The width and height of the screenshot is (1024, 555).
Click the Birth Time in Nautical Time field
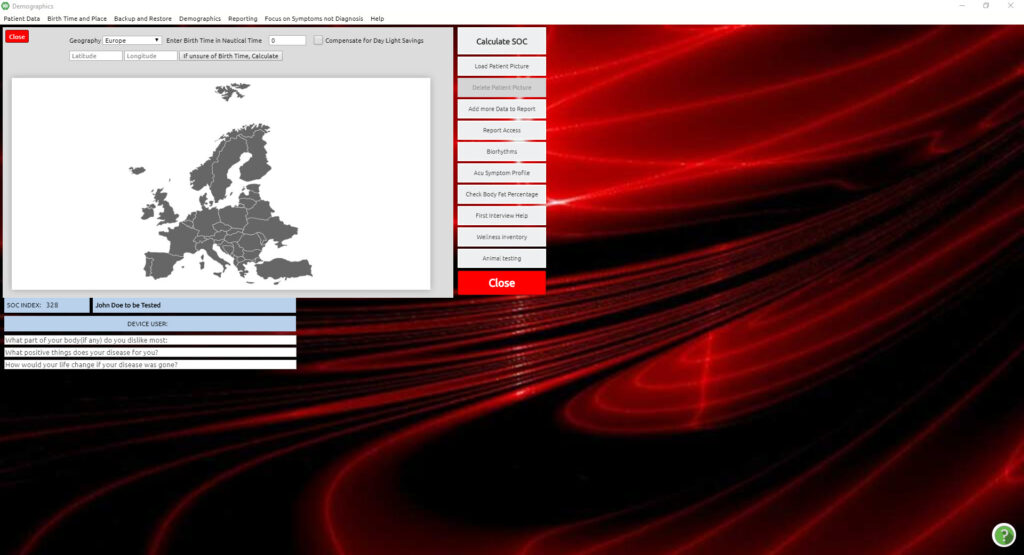tap(287, 40)
